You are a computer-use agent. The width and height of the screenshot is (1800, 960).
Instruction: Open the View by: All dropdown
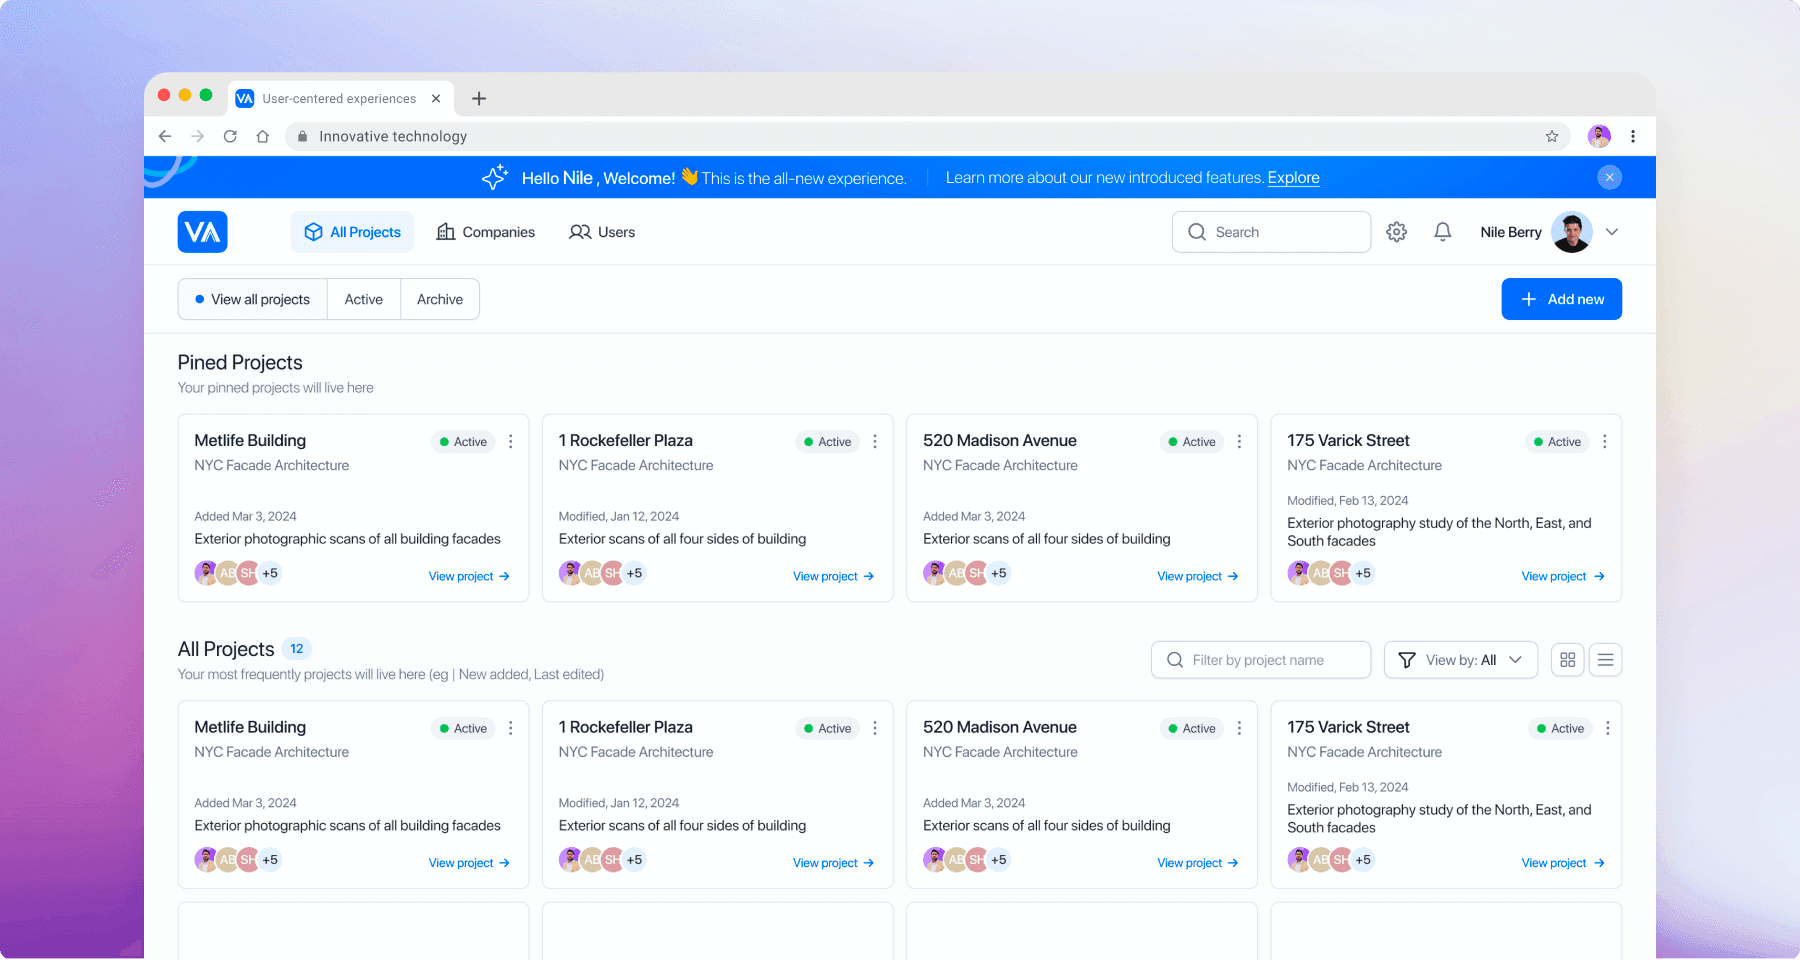(x=1460, y=660)
